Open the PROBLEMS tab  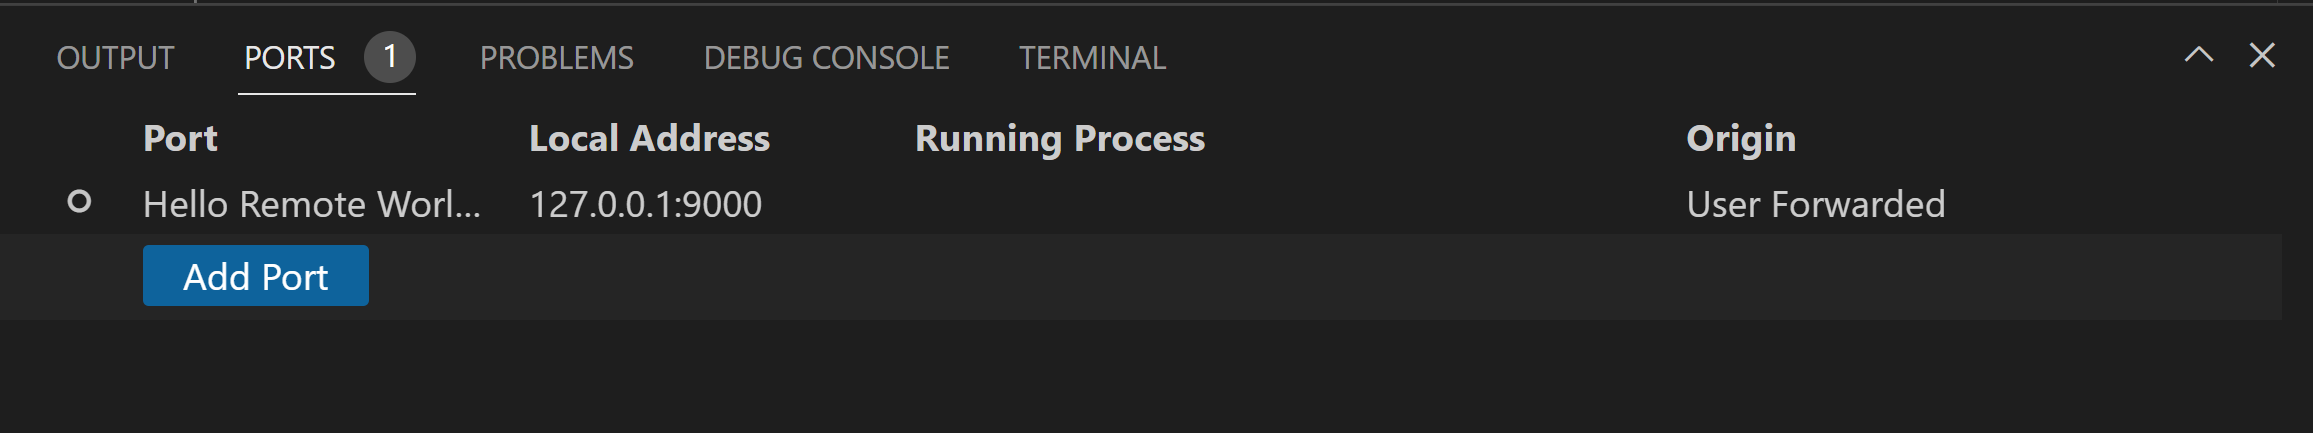(556, 58)
